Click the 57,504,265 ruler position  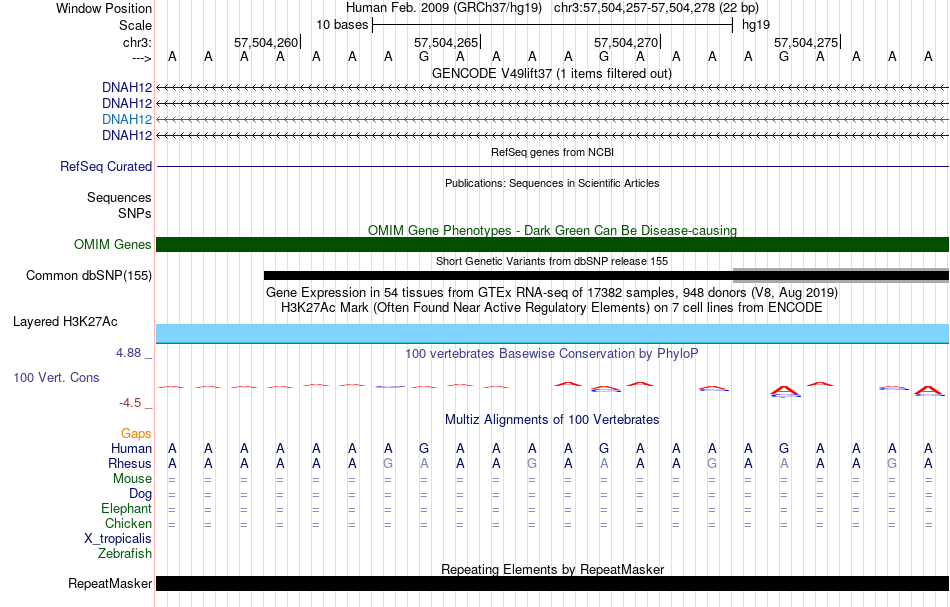tap(446, 42)
